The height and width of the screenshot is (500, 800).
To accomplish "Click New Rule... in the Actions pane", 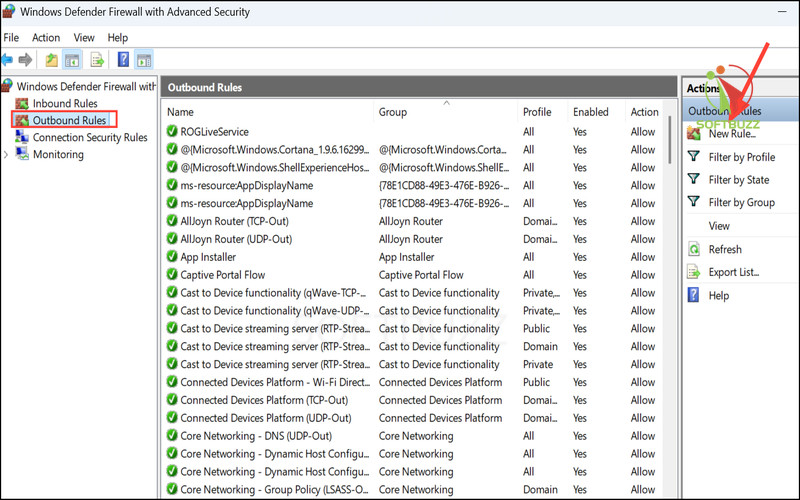I will pos(732,134).
